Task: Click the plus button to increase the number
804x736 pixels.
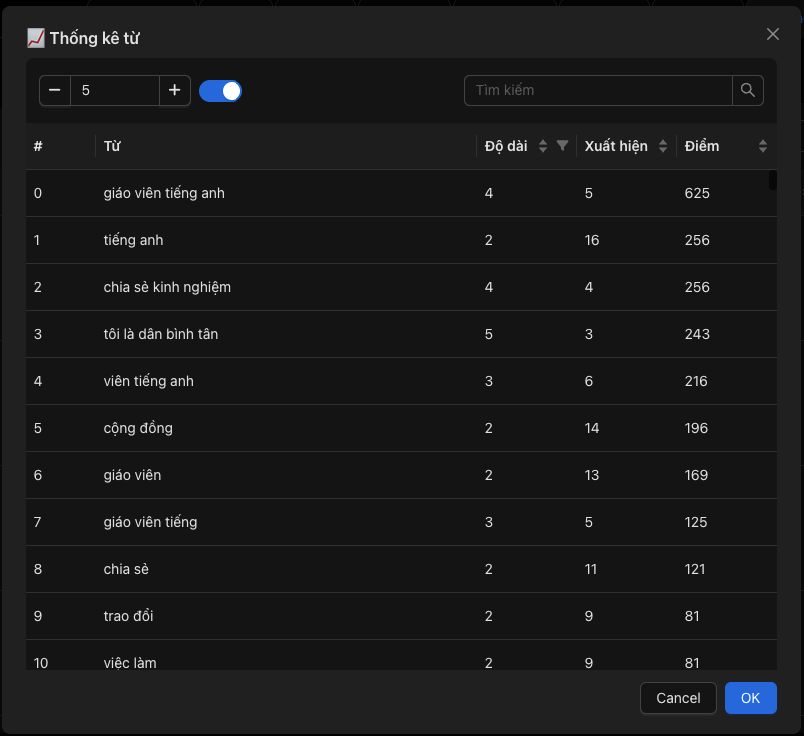Action: 174,90
